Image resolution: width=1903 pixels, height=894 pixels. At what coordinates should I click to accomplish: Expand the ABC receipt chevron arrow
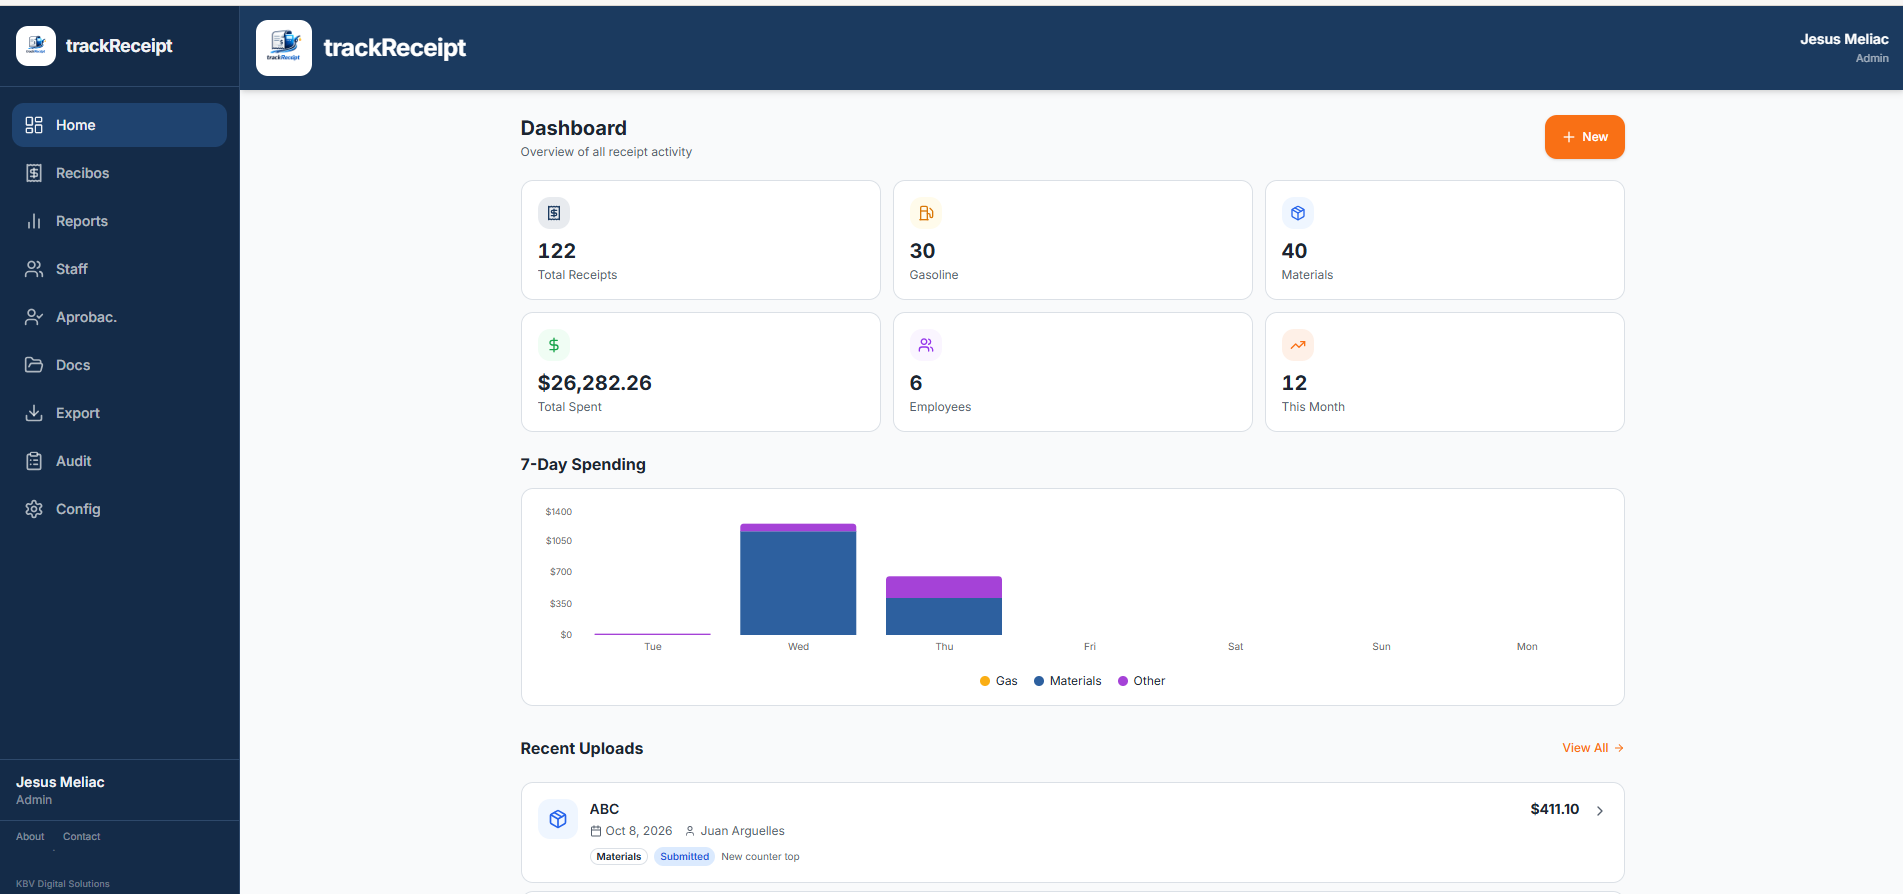1600,811
